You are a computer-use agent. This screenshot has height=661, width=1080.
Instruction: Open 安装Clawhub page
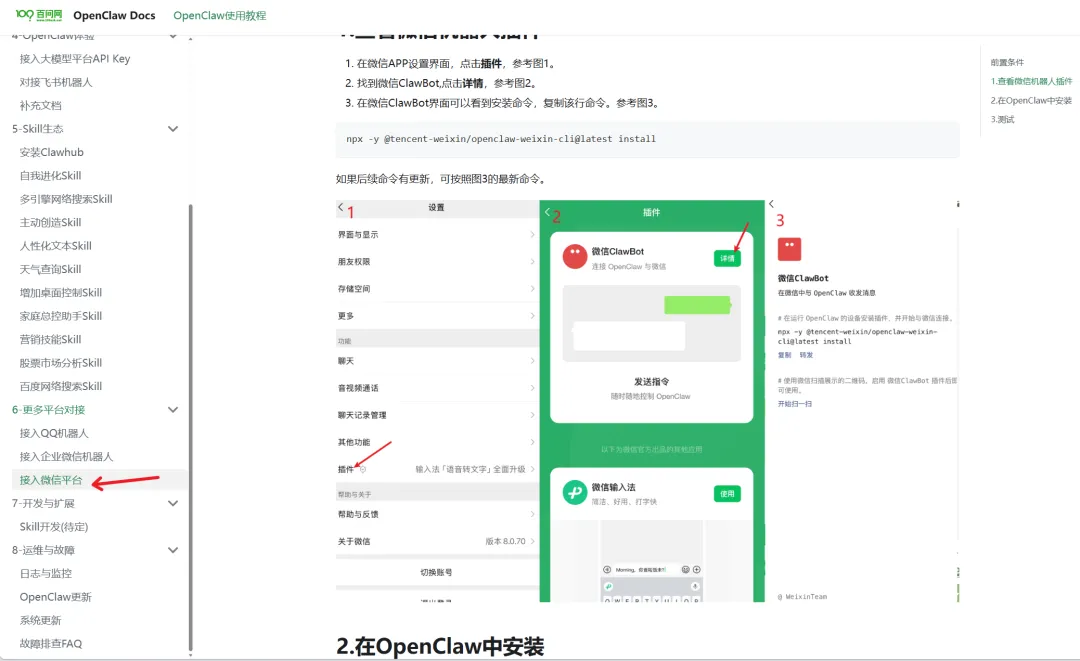52,152
